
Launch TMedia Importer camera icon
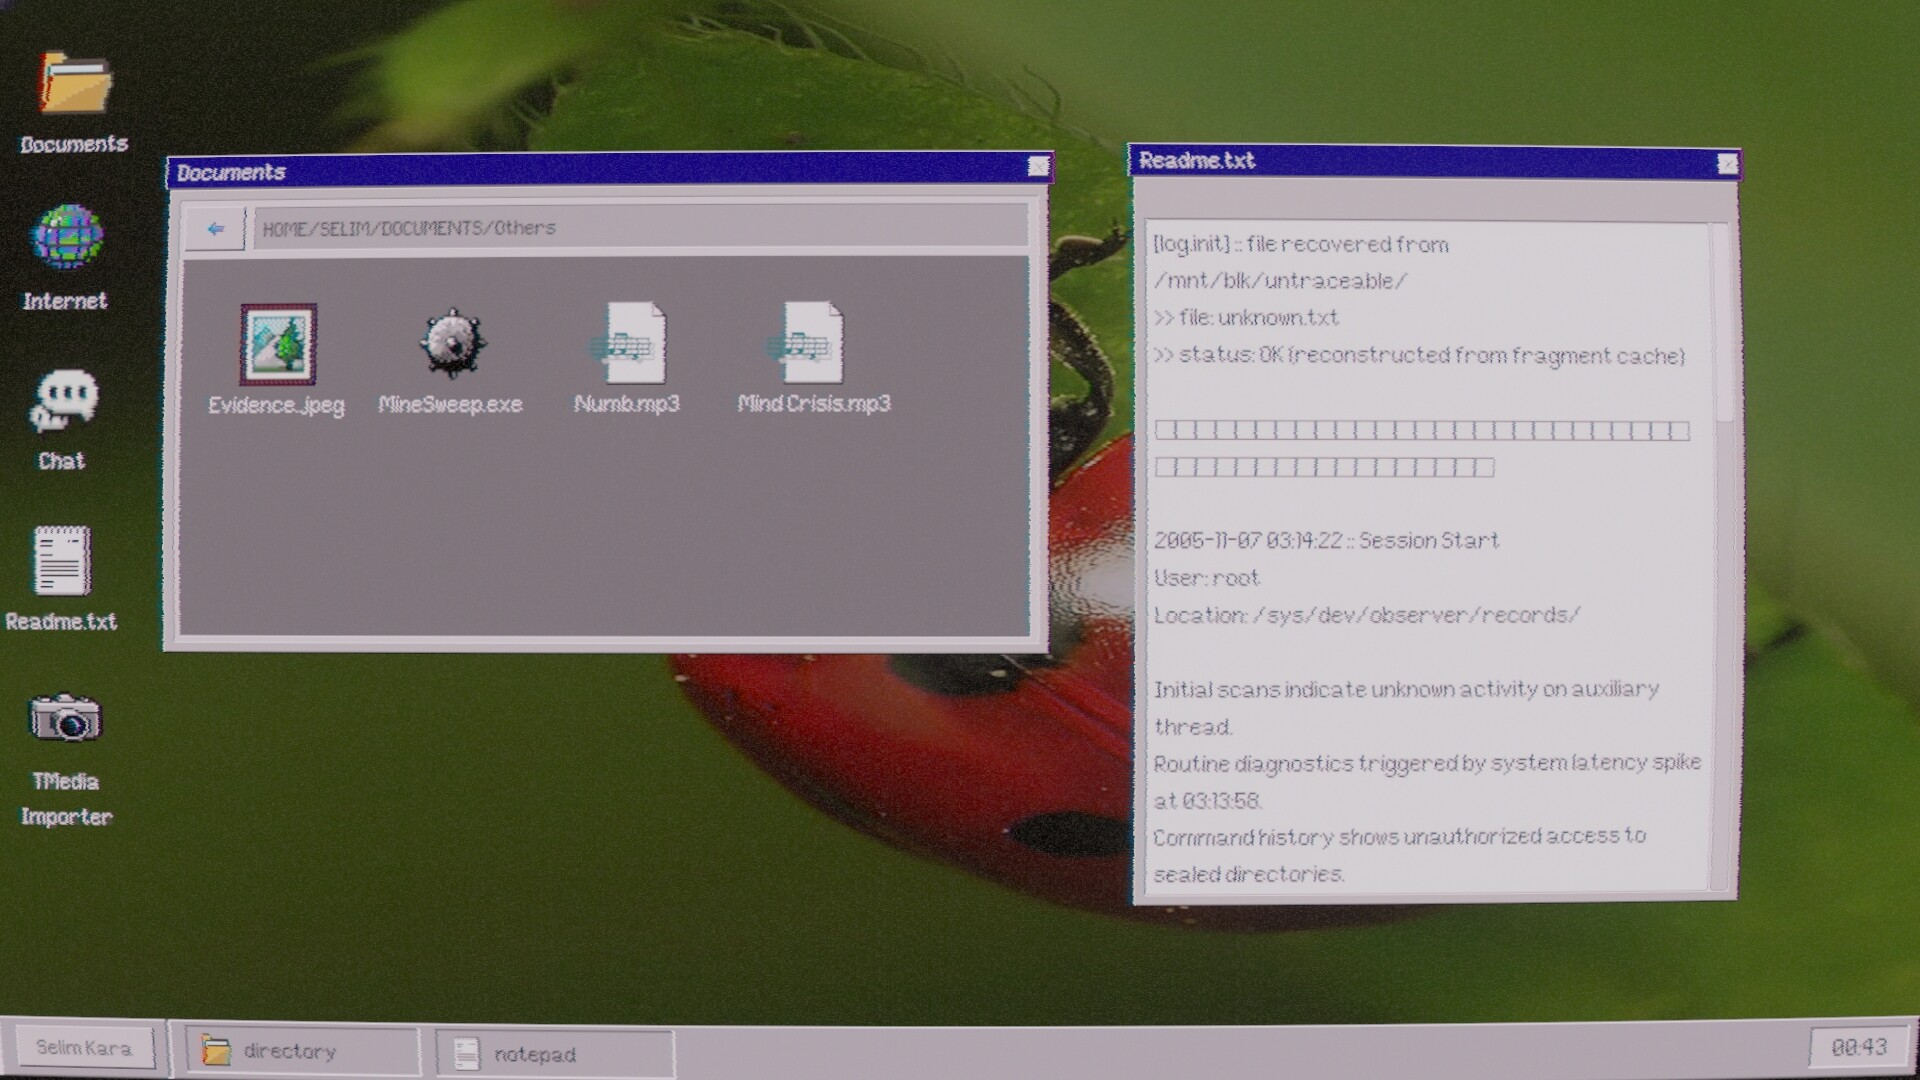(65, 718)
